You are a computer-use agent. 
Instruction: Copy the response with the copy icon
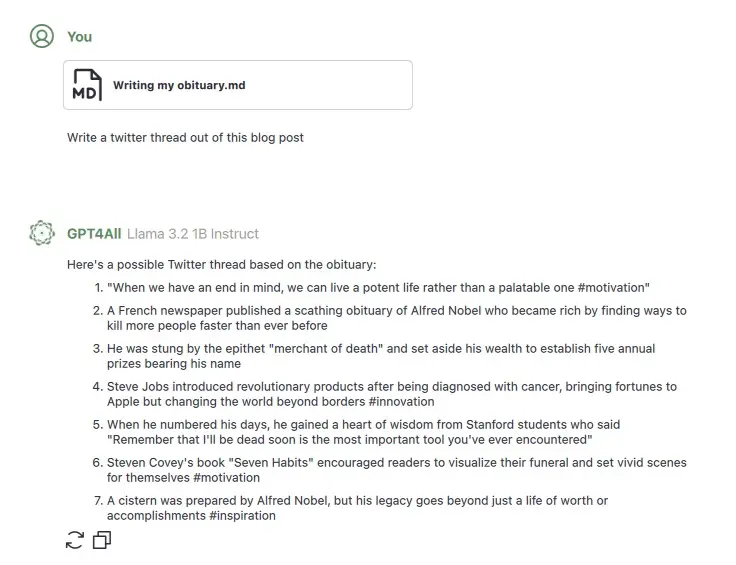pos(102,541)
